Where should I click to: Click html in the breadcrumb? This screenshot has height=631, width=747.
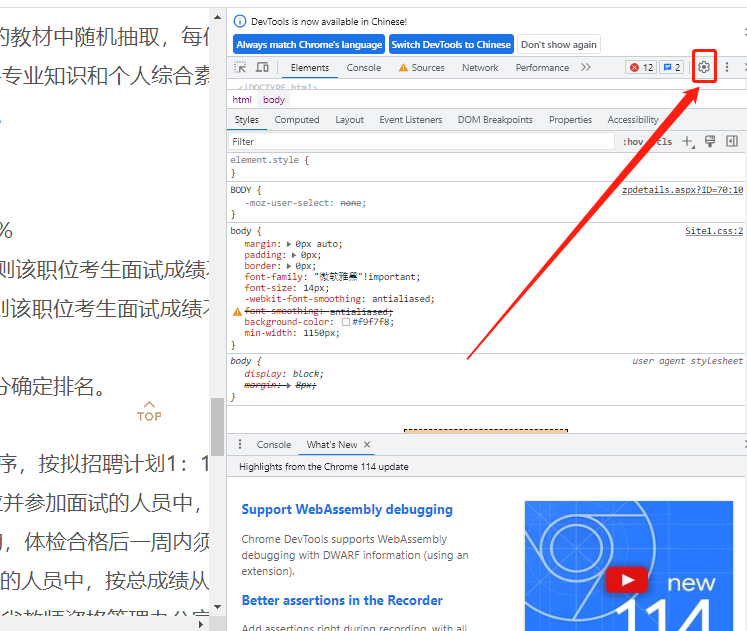[242, 100]
